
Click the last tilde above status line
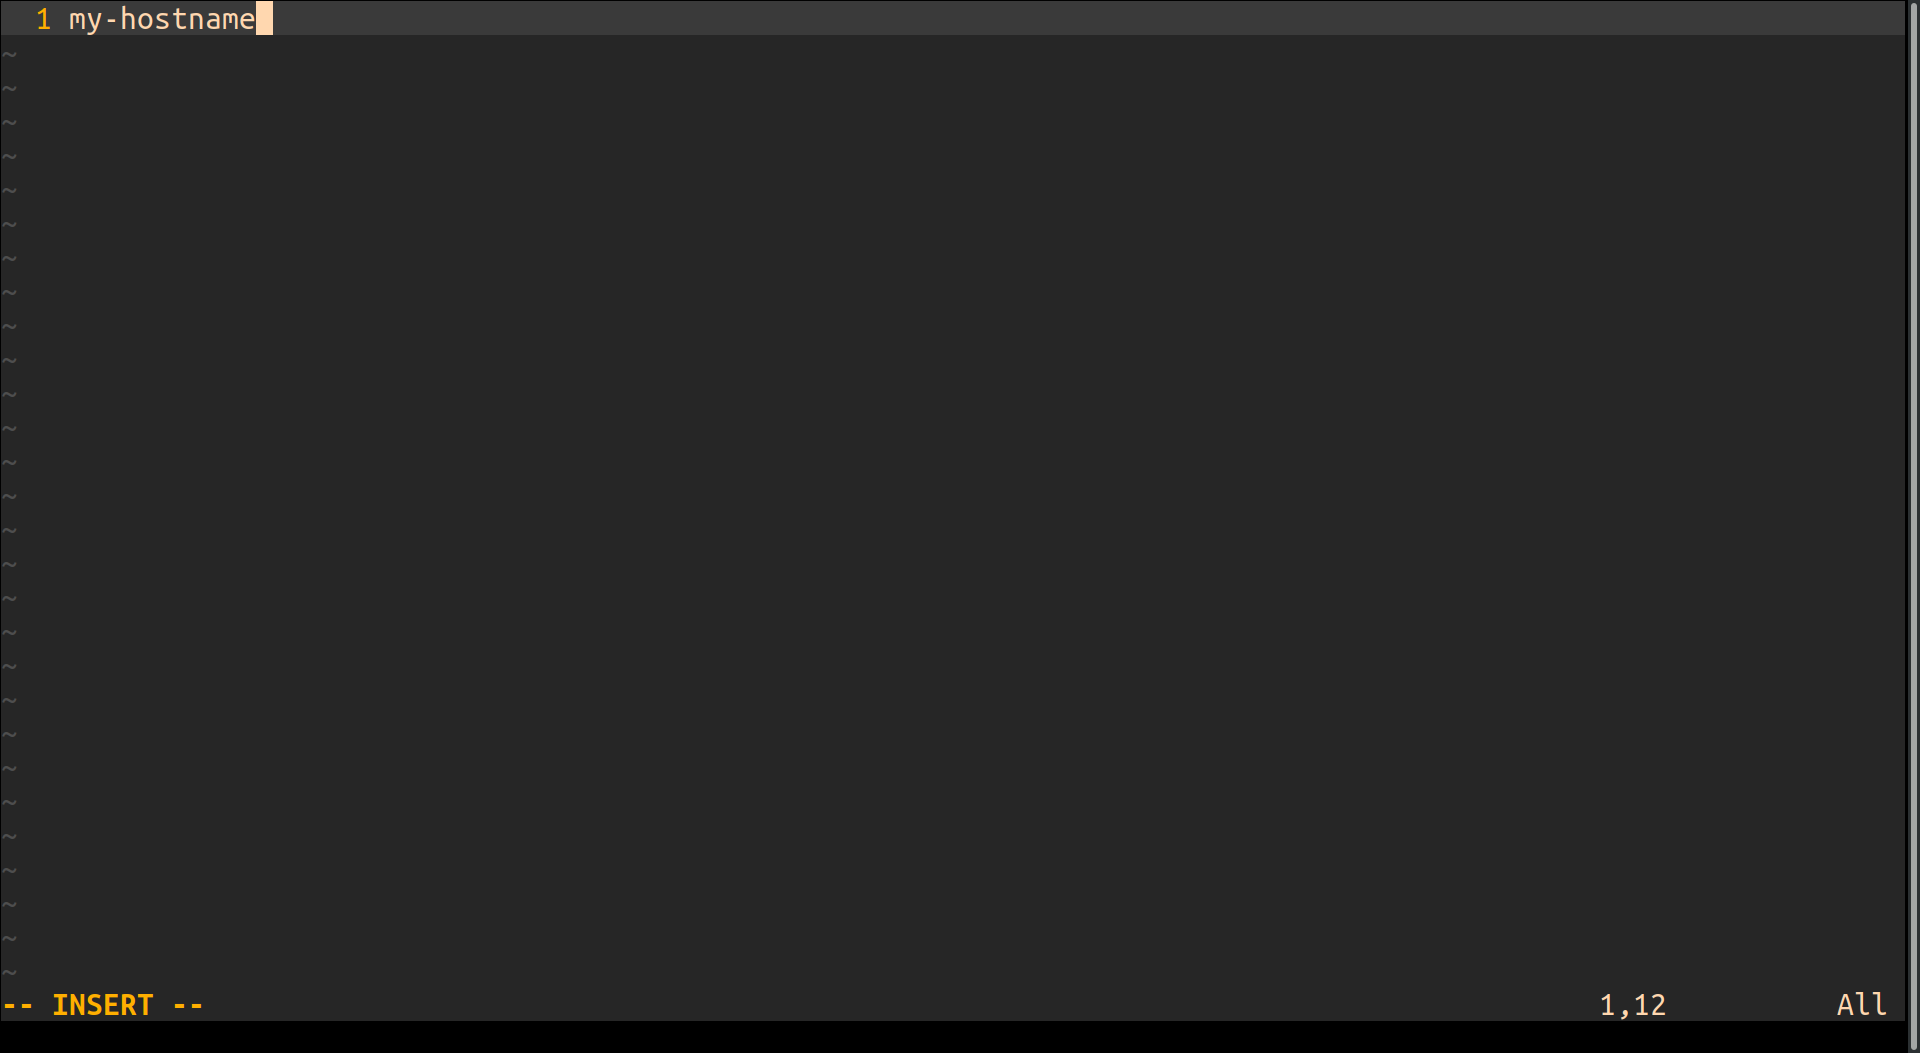tap(9, 972)
